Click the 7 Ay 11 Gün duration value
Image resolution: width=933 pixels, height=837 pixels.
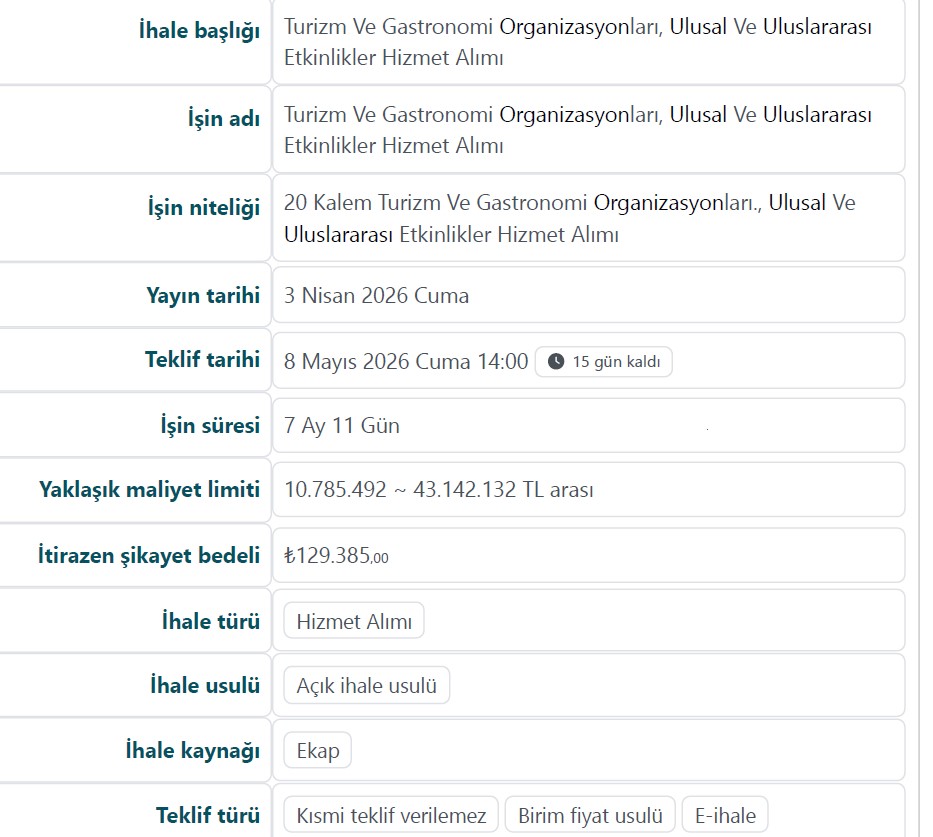tap(342, 425)
